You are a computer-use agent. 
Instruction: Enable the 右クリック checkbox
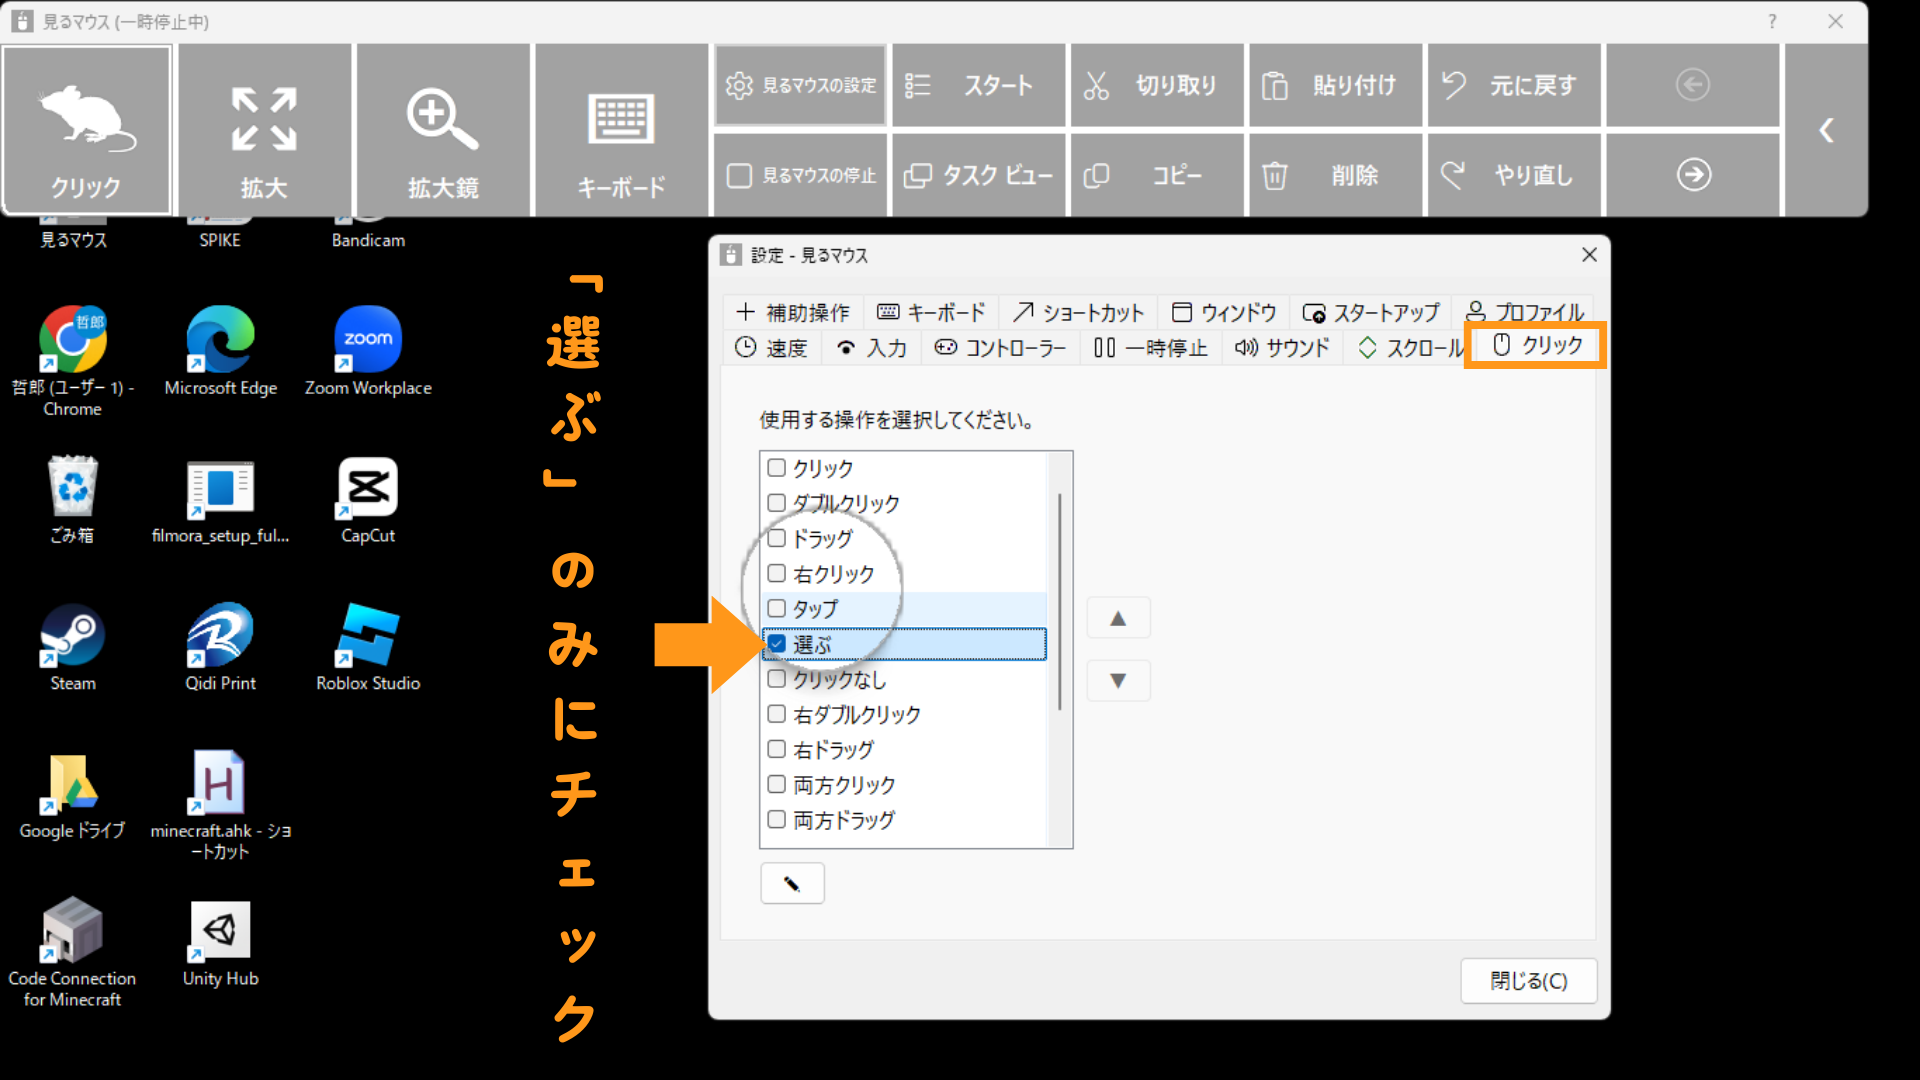[x=777, y=574]
